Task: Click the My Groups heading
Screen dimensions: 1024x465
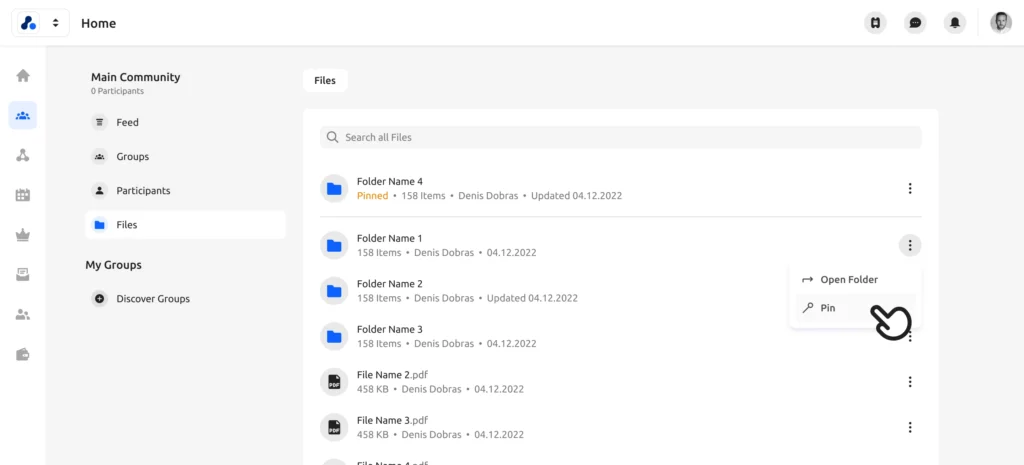Action: point(114,265)
